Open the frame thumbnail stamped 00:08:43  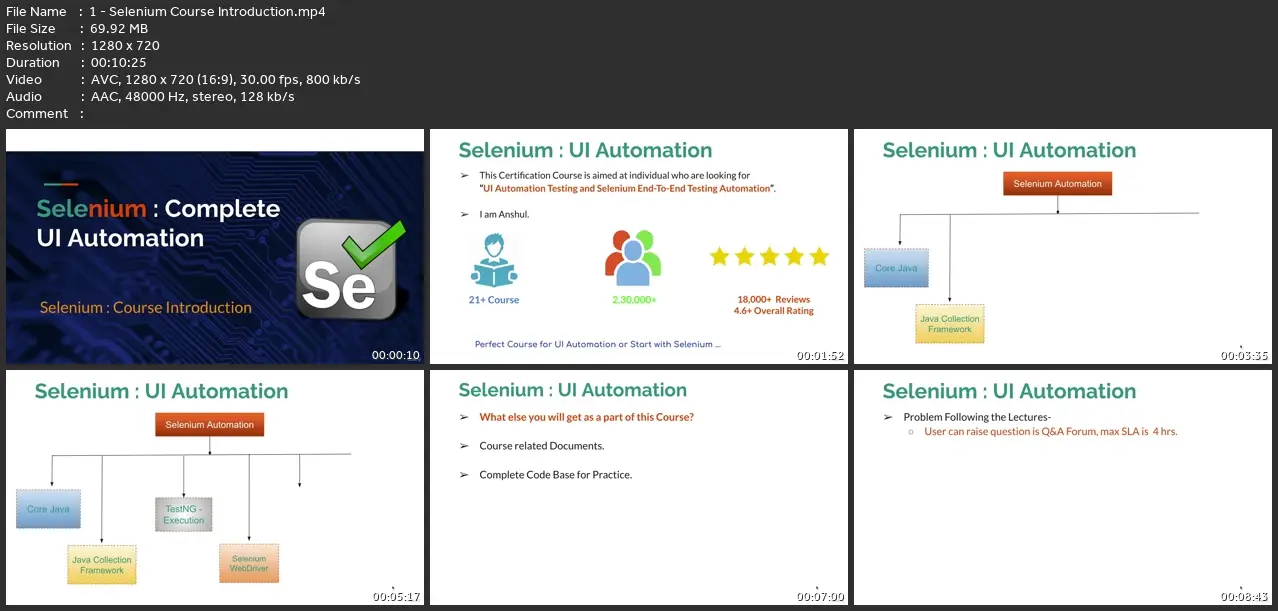(x=1062, y=488)
